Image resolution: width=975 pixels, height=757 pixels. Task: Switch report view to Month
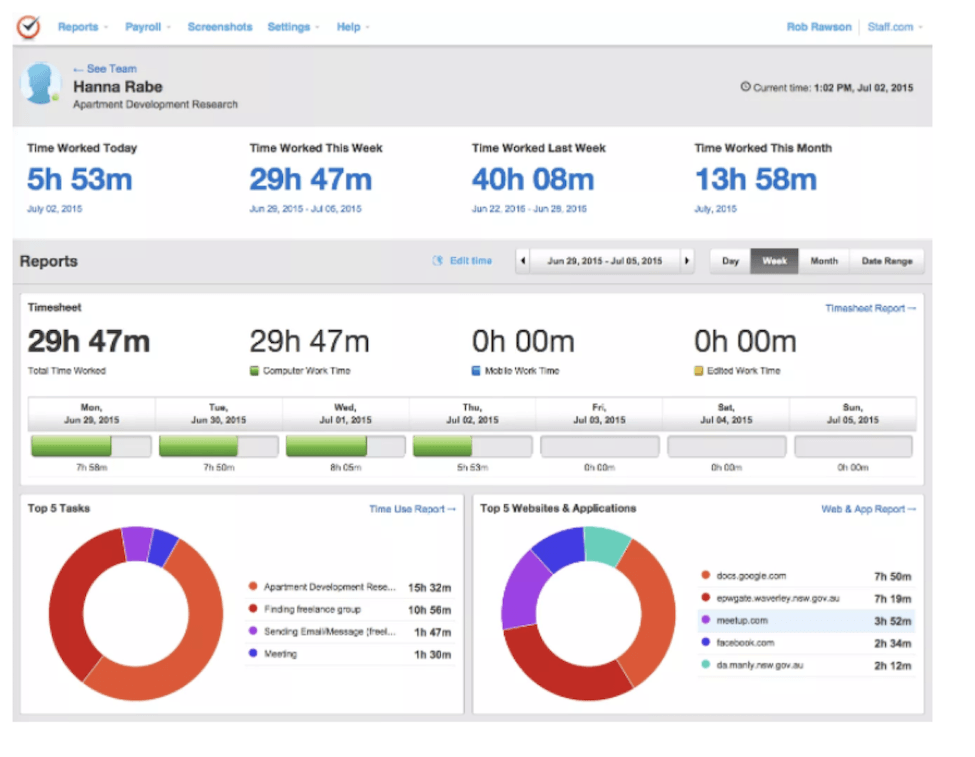click(x=824, y=261)
